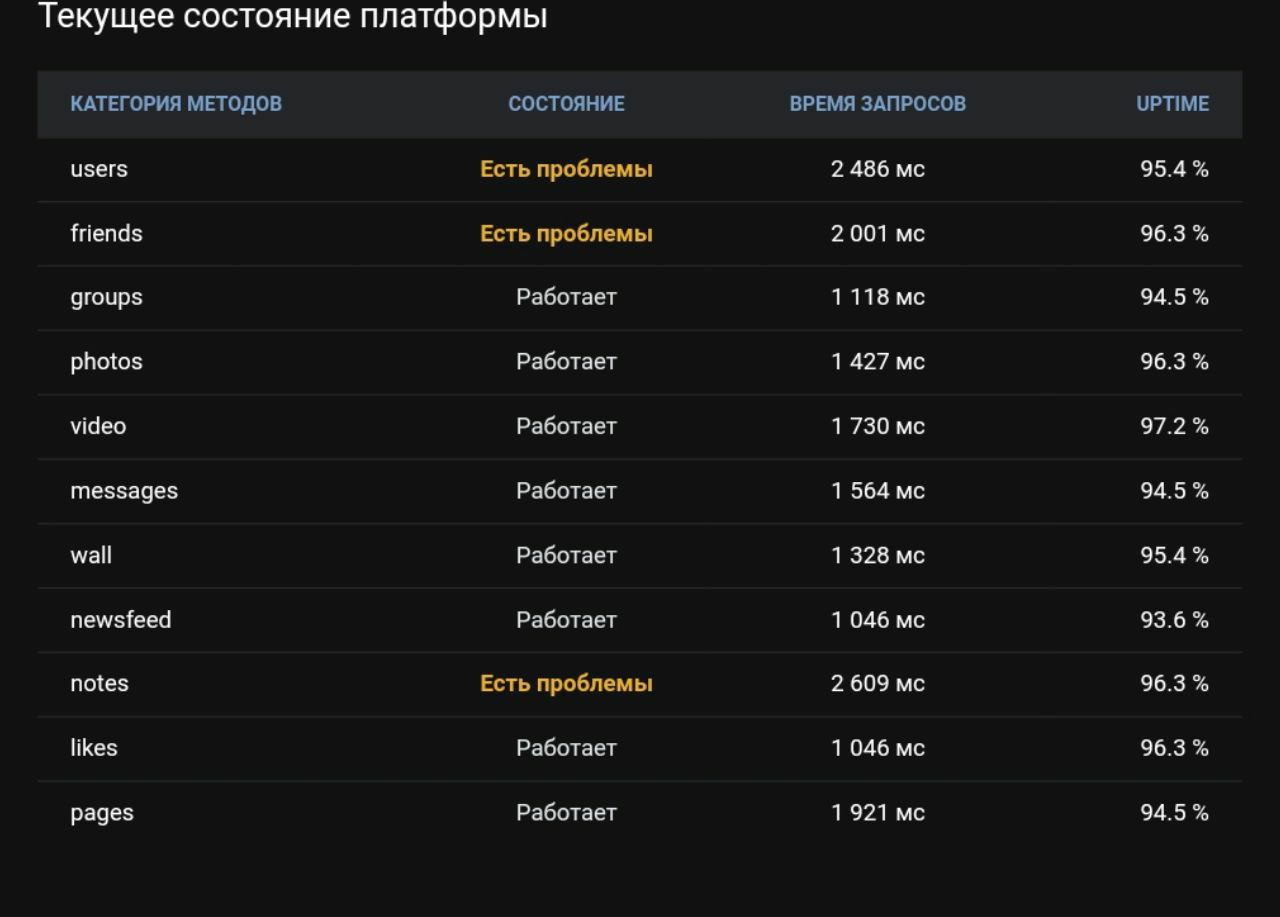Click 'Есть проблемы' status for users
The height and width of the screenshot is (917, 1280).
(x=566, y=169)
